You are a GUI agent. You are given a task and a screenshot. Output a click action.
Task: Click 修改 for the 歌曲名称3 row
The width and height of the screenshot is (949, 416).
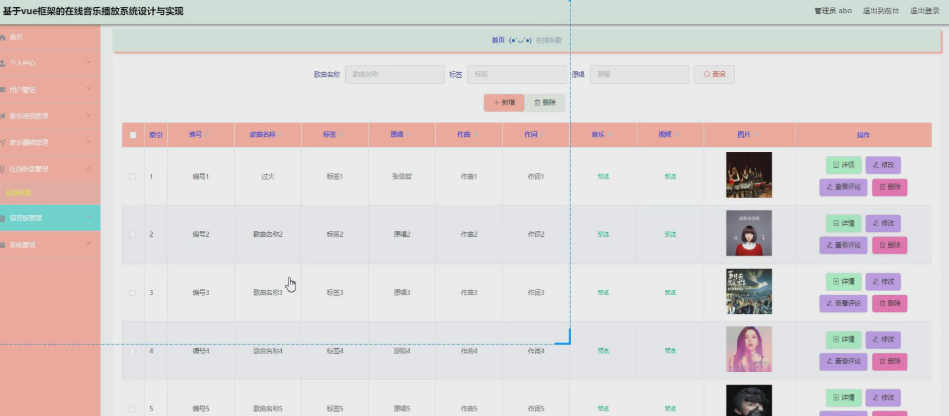[x=883, y=282]
